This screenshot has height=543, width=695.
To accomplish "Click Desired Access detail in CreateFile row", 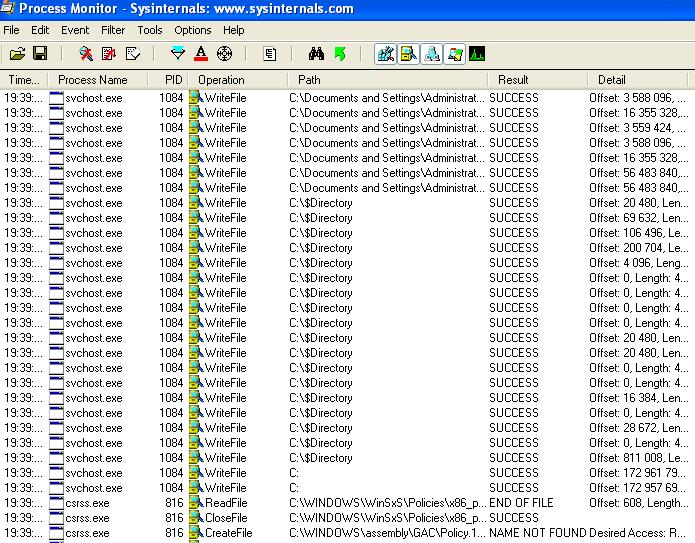I will point(638,533).
